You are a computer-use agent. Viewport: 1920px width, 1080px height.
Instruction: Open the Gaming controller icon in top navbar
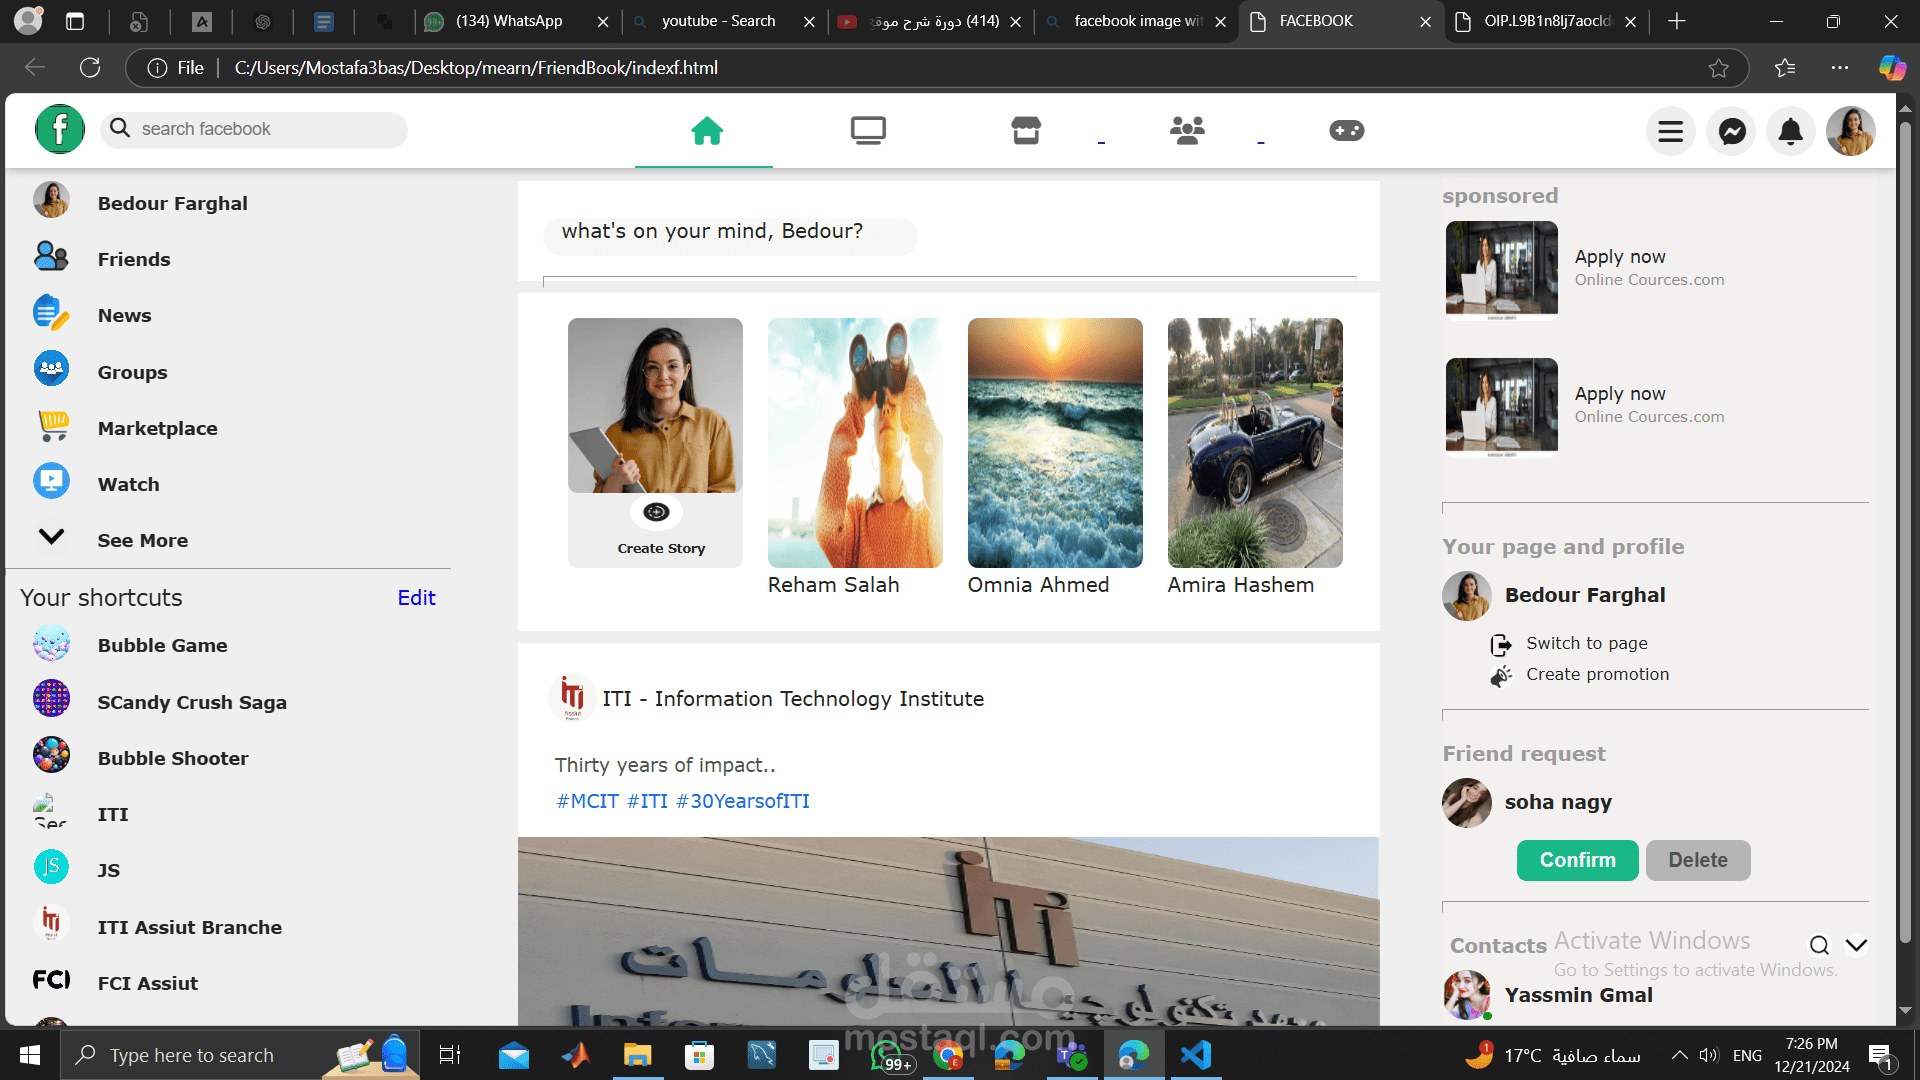[x=1346, y=130]
